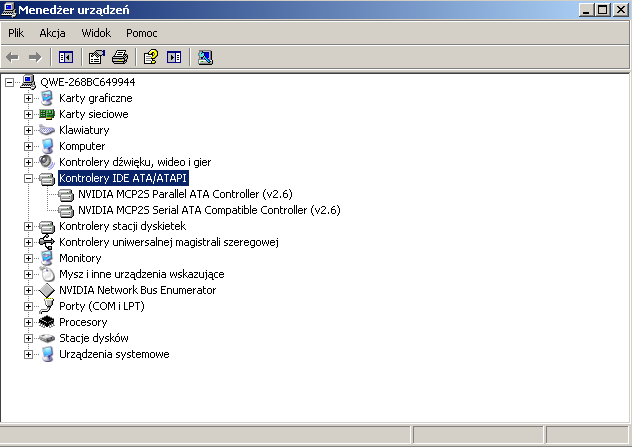Expand Procesory category
Screen dimensions: 632x447
coord(28,322)
